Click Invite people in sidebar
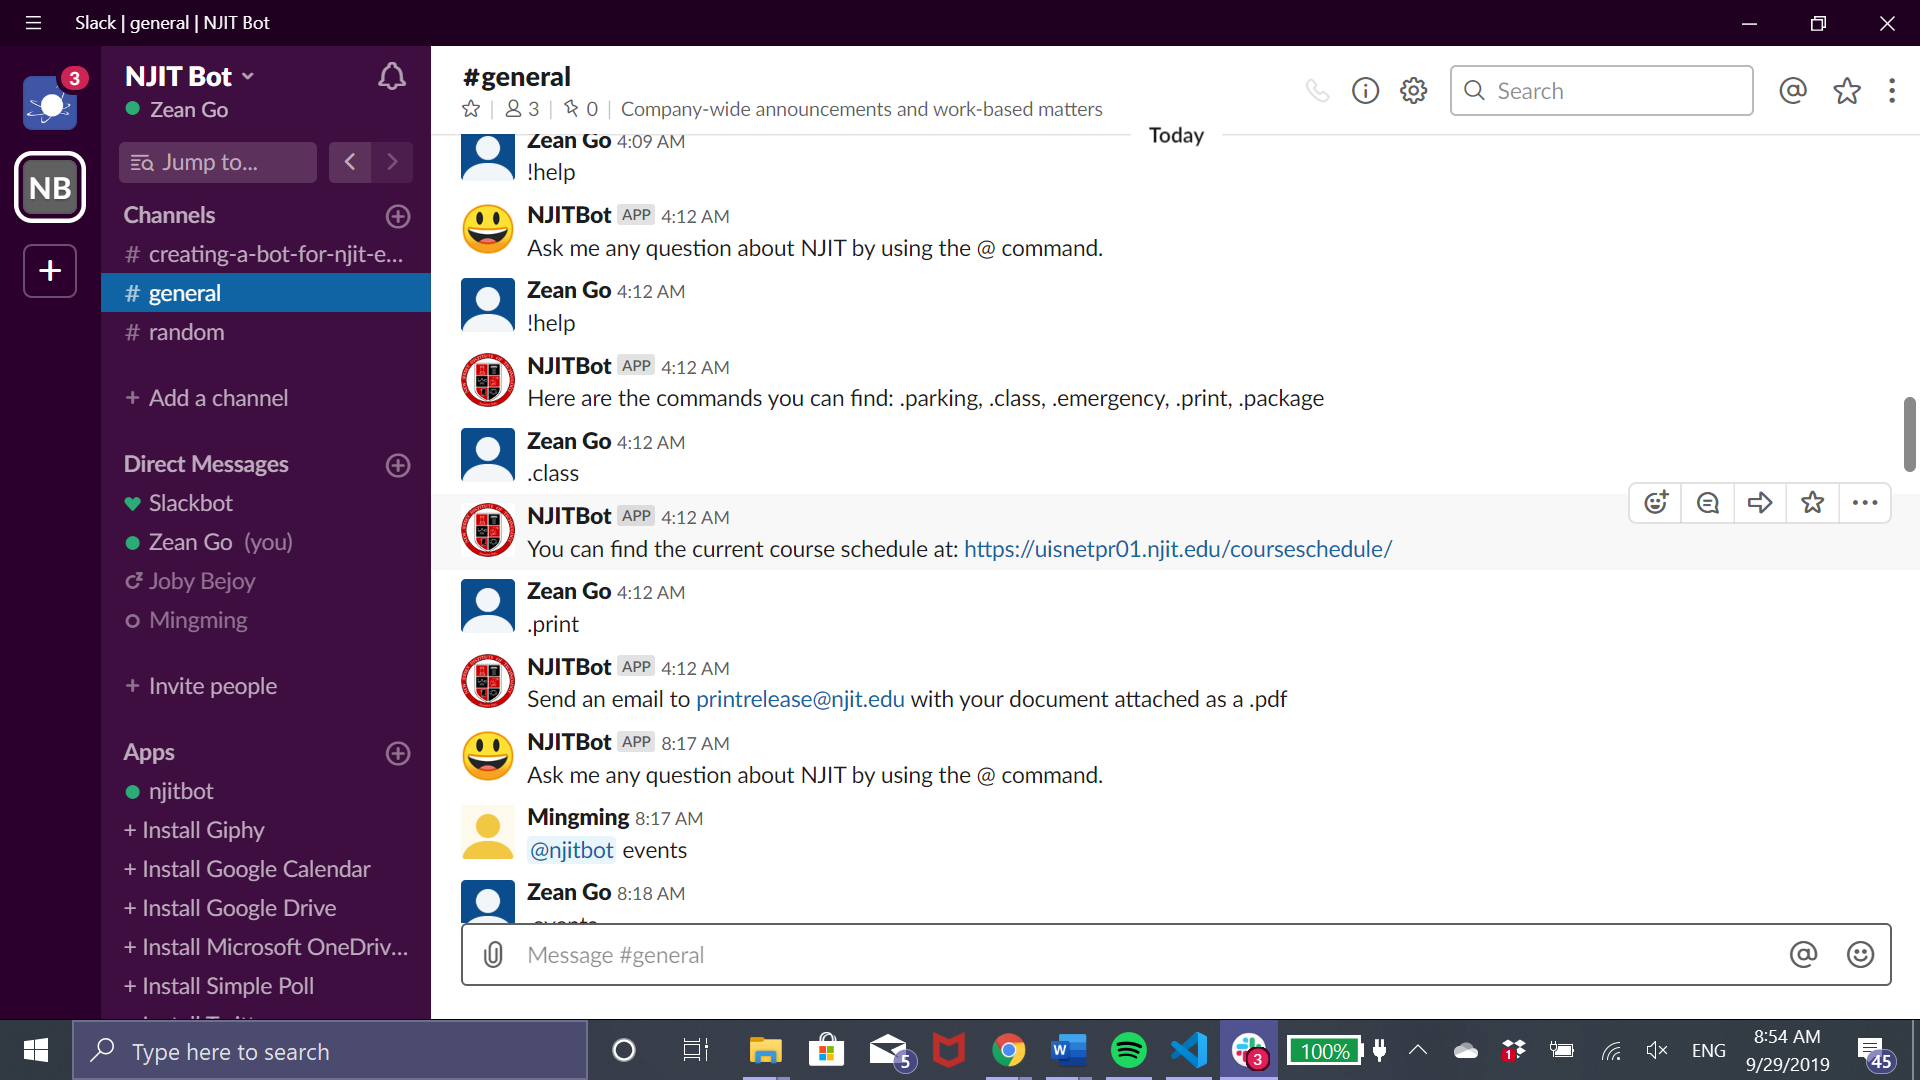Image resolution: width=1920 pixels, height=1080 pixels. coord(212,686)
